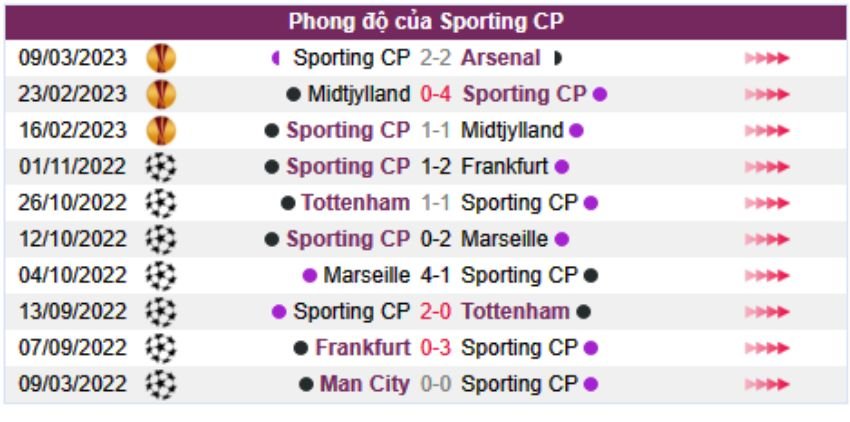
Task: Click the 0-4 score against Midtjylland
Action: click(436, 94)
